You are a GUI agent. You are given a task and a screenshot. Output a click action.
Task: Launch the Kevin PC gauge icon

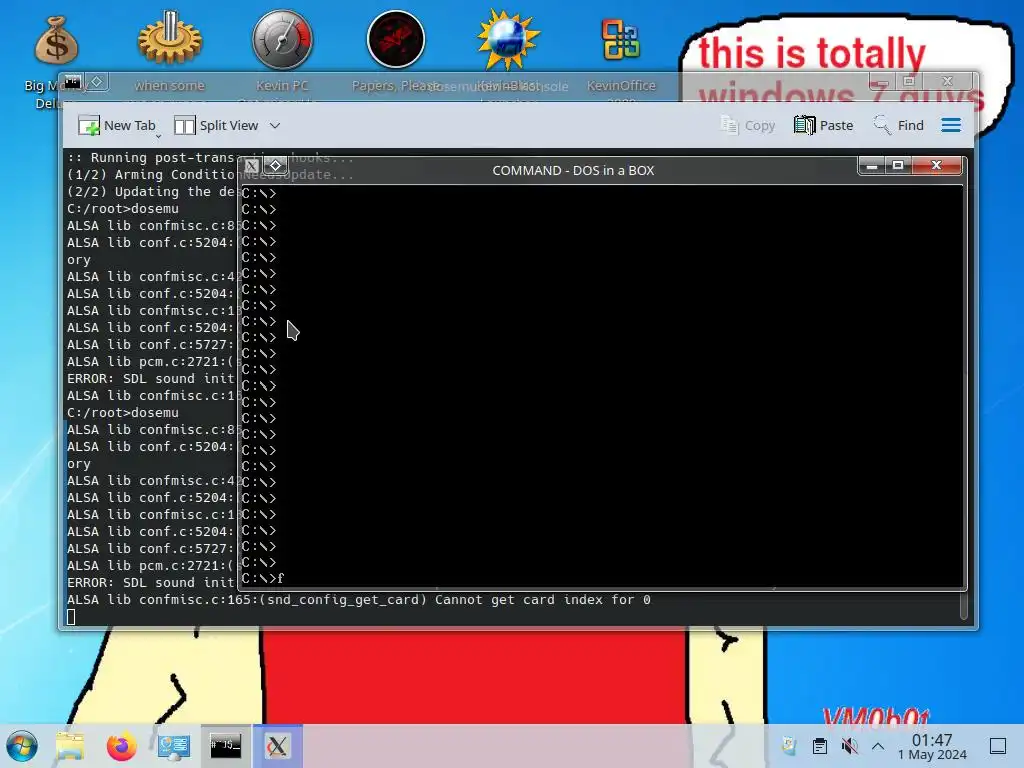point(282,39)
